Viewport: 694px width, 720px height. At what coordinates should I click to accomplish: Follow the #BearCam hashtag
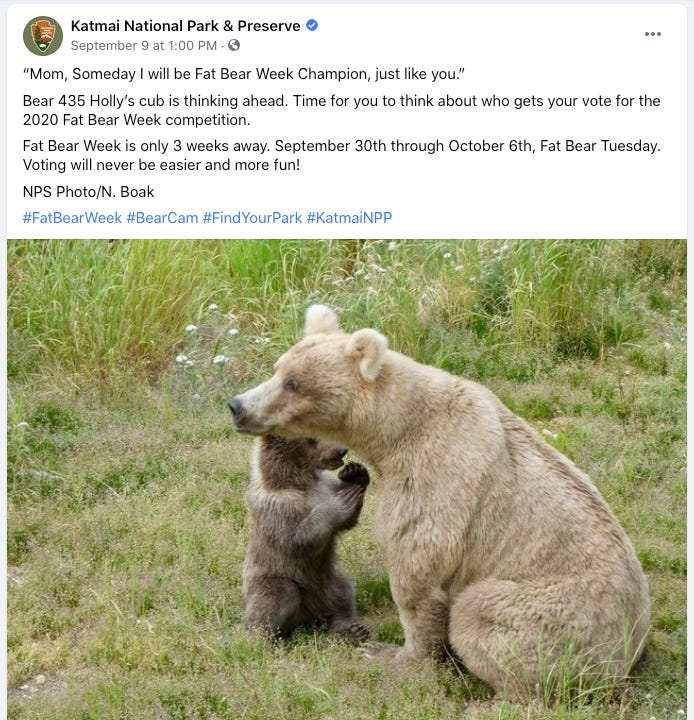coord(162,218)
